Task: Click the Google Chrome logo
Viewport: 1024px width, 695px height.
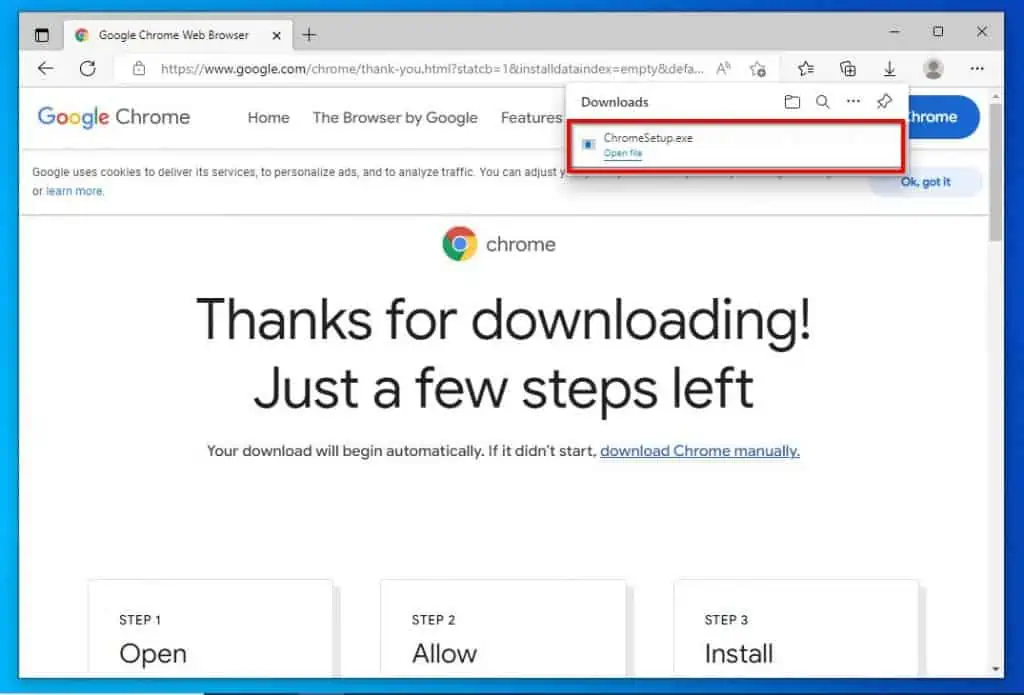Action: tap(114, 118)
